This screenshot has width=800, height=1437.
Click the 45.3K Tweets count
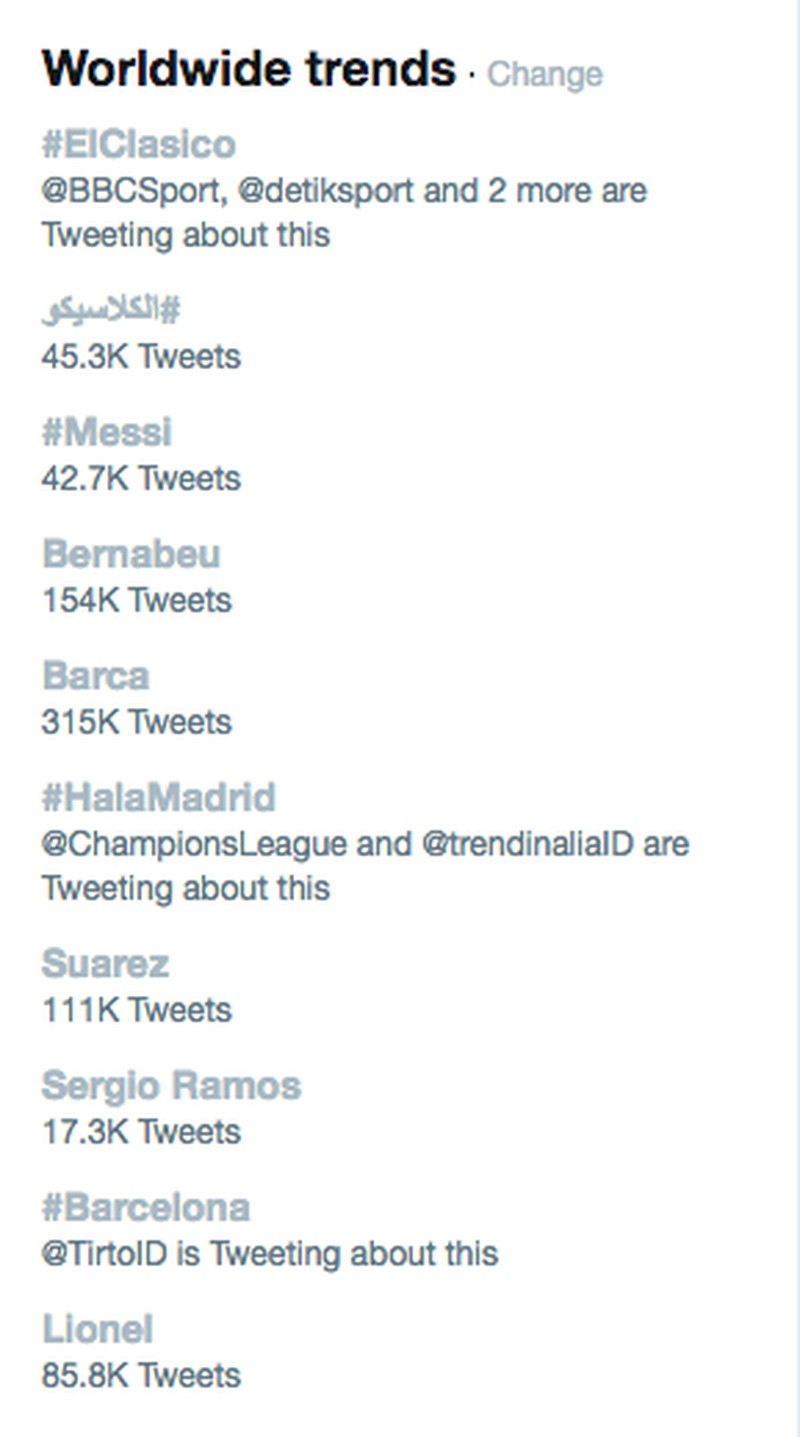(141, 356)
